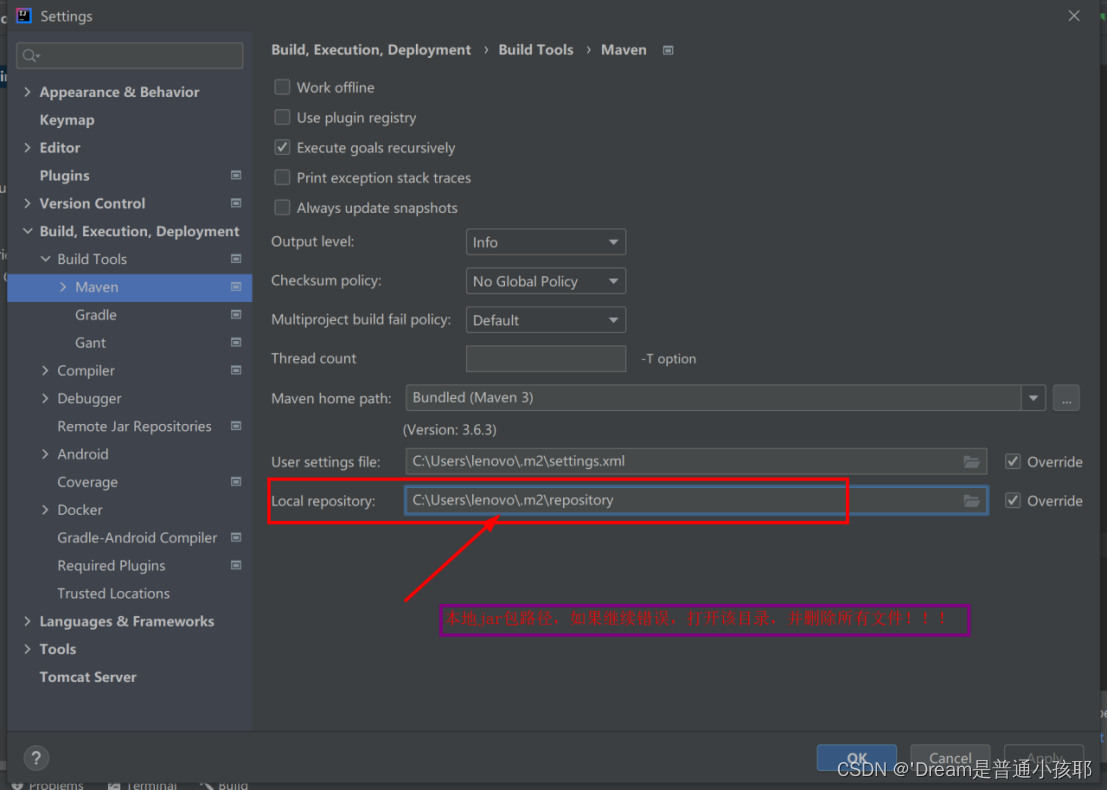Screen dimensions: 1108x790
Task: Click the OK button
Action: [x=856, y=758]
